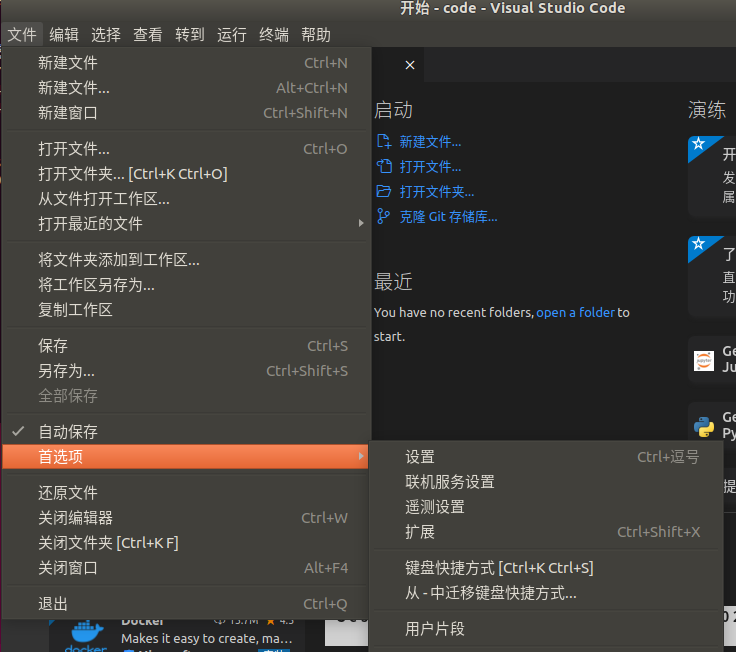Open the 终端 menu in menu bar
Screen dimensions: 736x652
274,35
